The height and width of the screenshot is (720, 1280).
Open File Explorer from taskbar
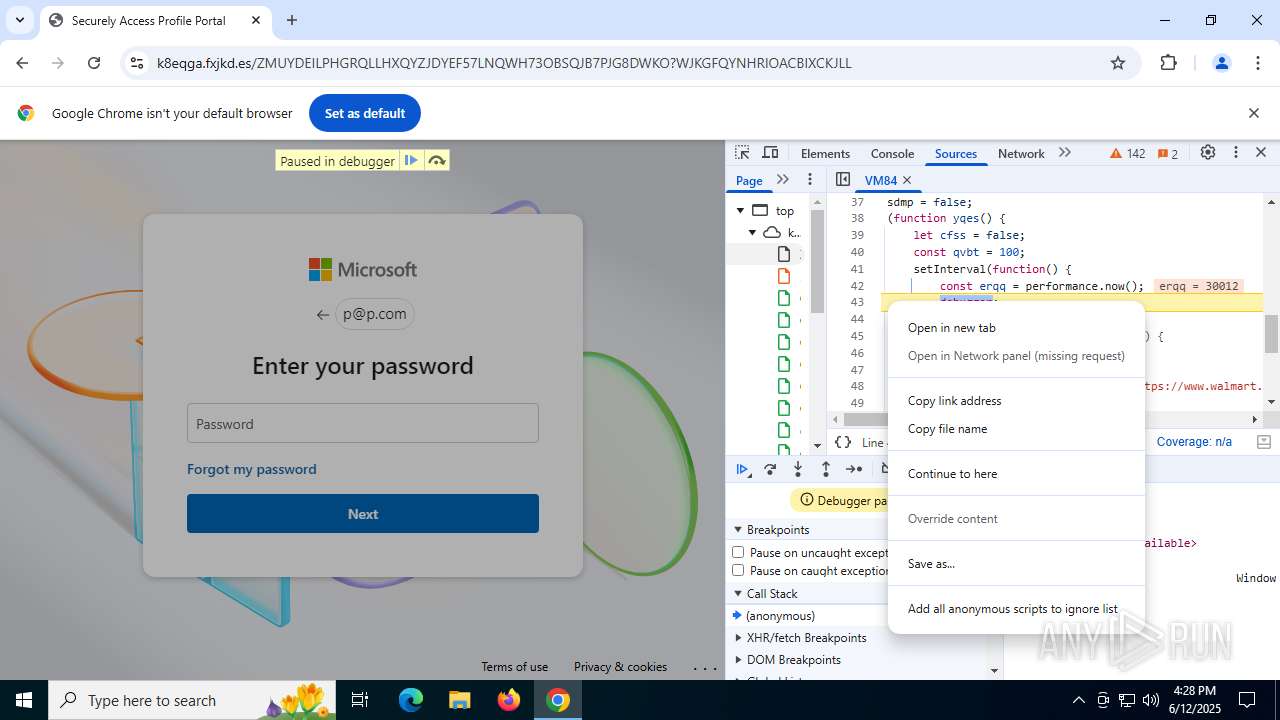click(459, 700)
